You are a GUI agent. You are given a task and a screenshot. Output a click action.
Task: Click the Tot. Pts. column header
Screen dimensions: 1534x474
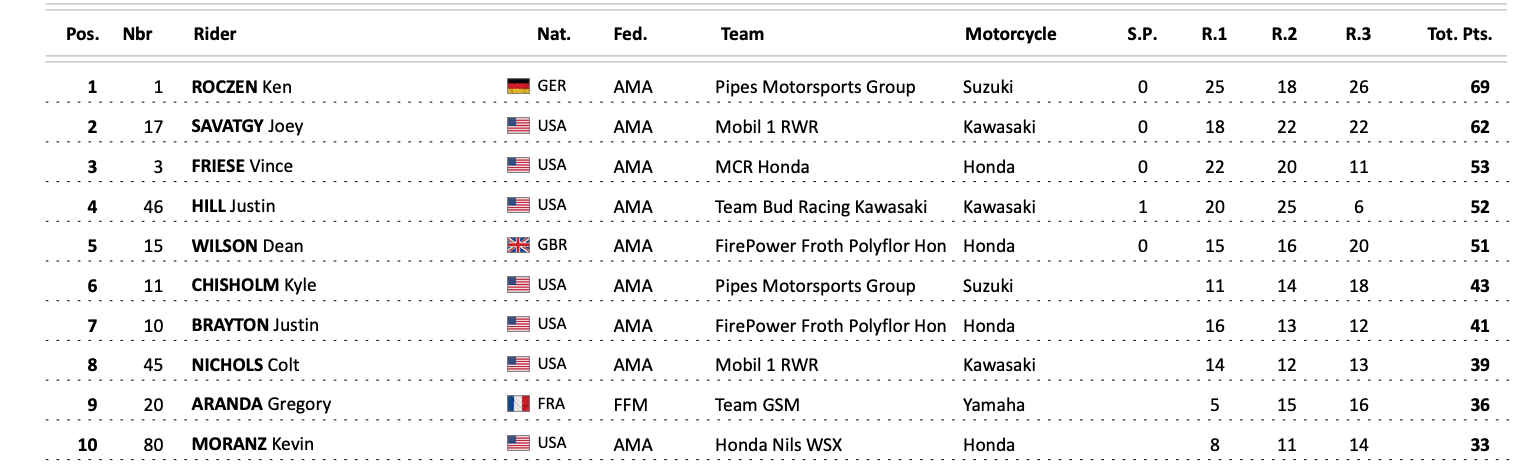tap(1459, 34)
